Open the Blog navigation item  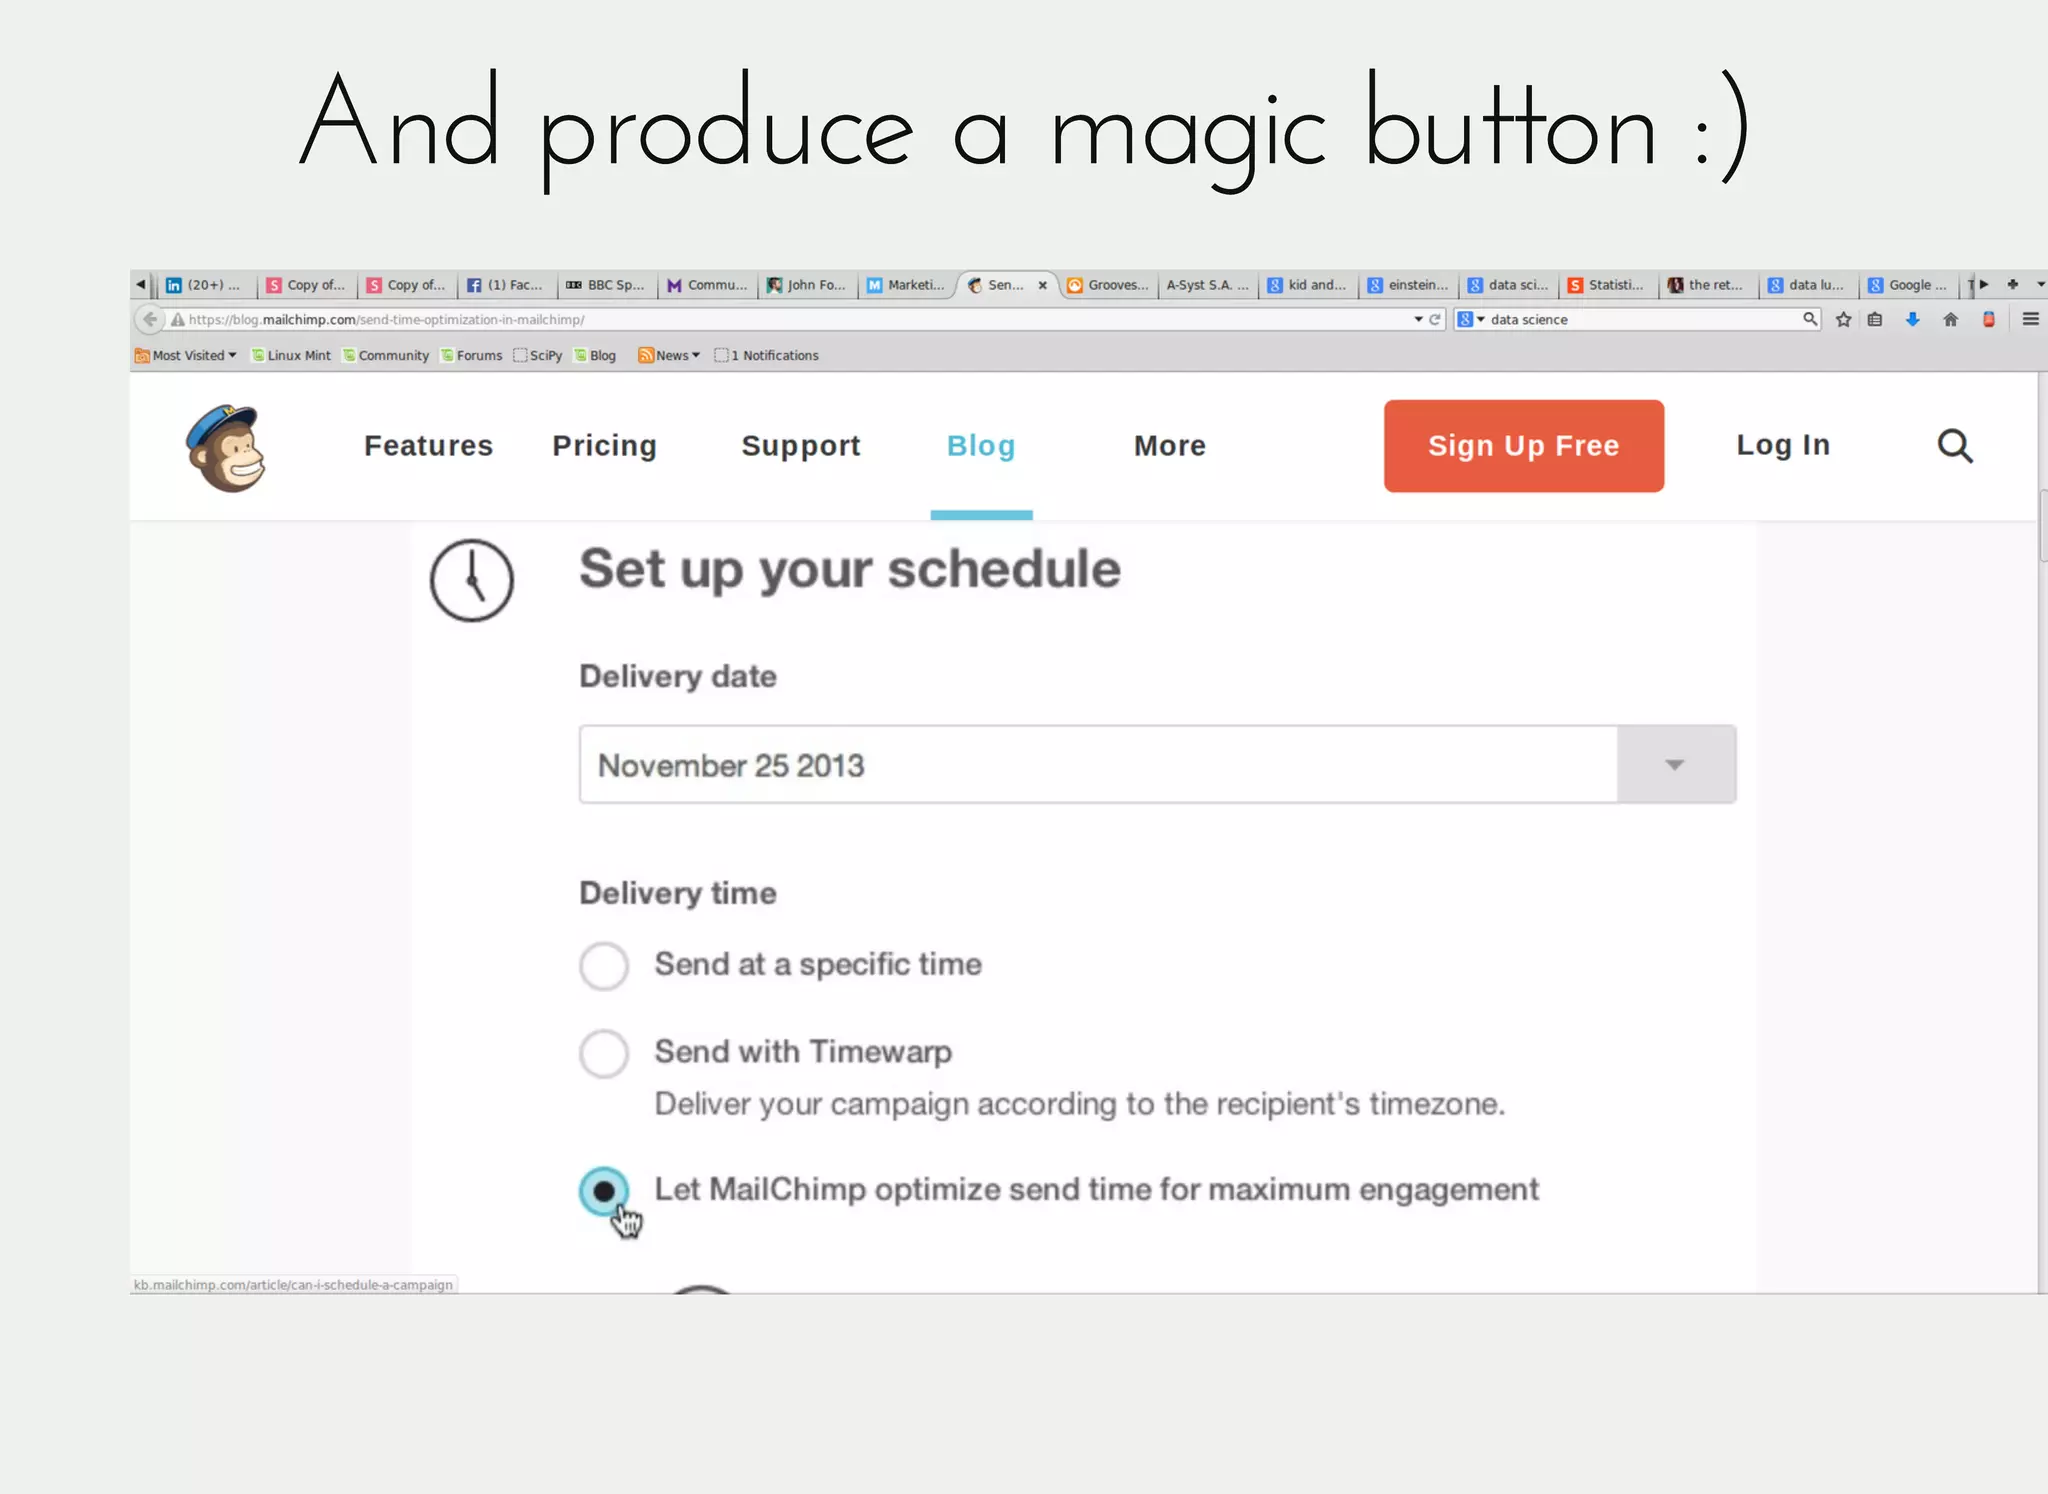click(980, 446)
